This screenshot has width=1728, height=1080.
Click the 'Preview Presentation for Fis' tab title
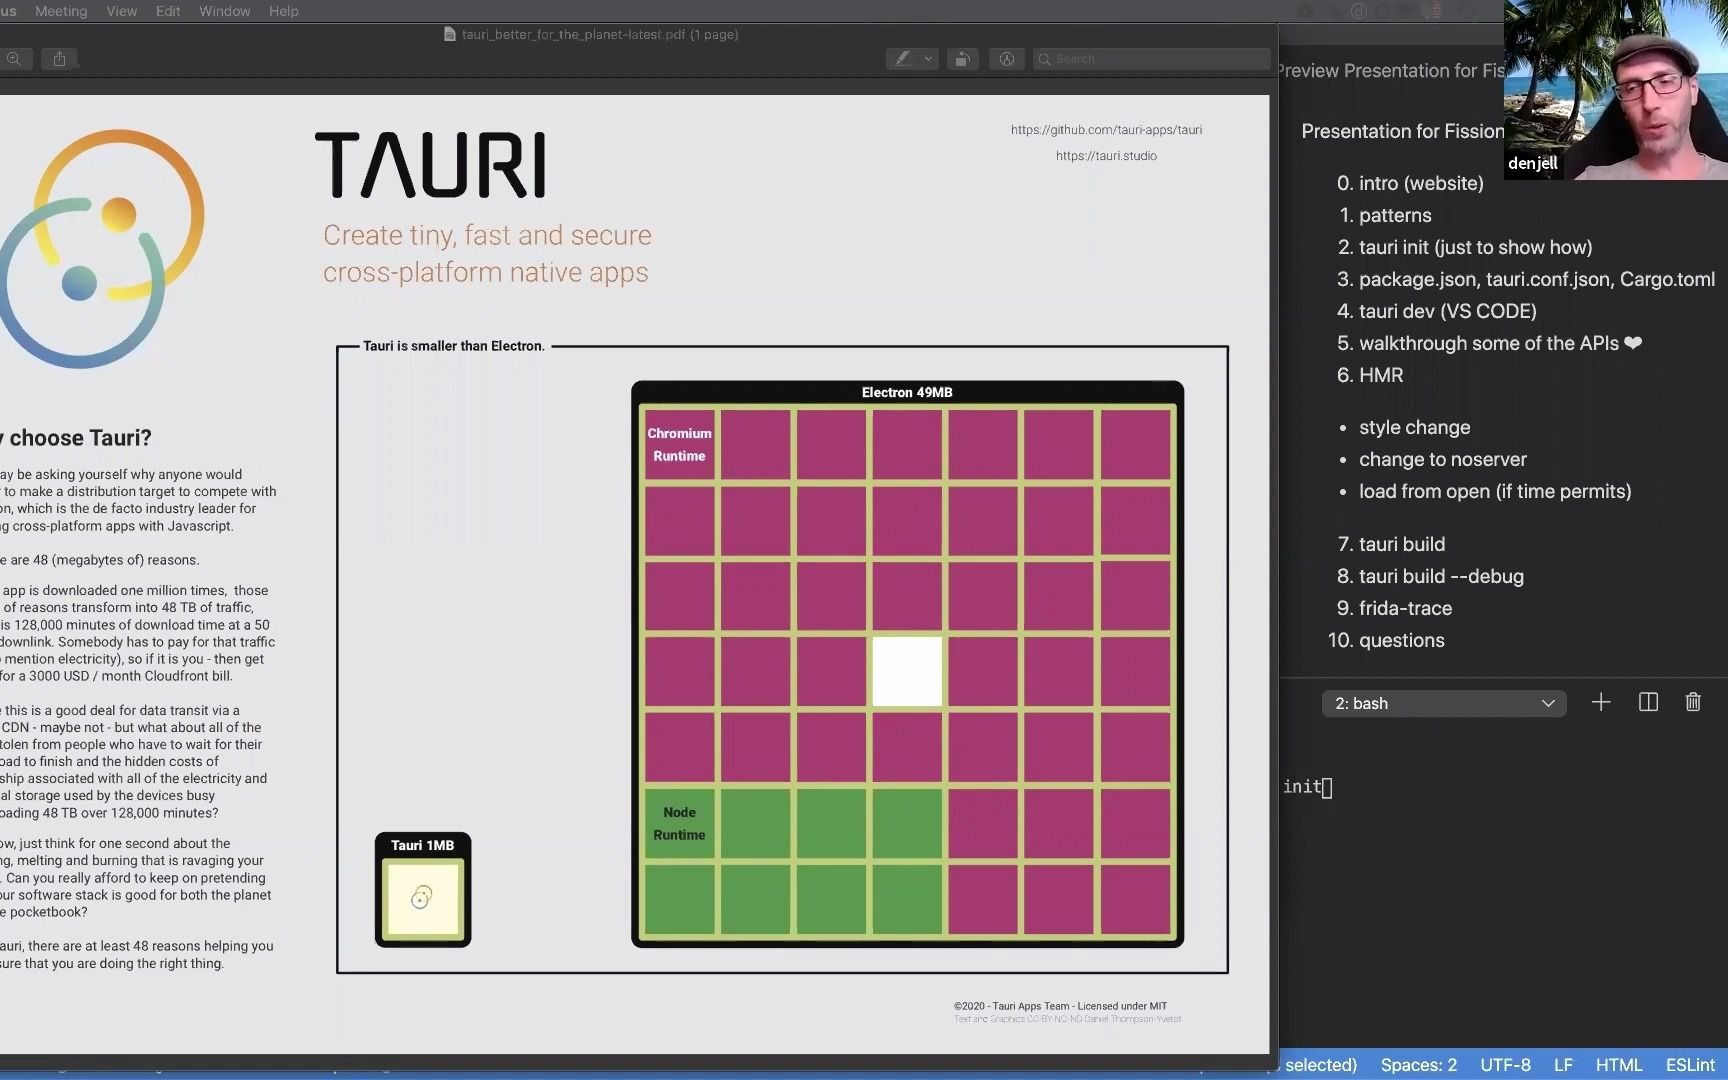(x=1390, y=71)
